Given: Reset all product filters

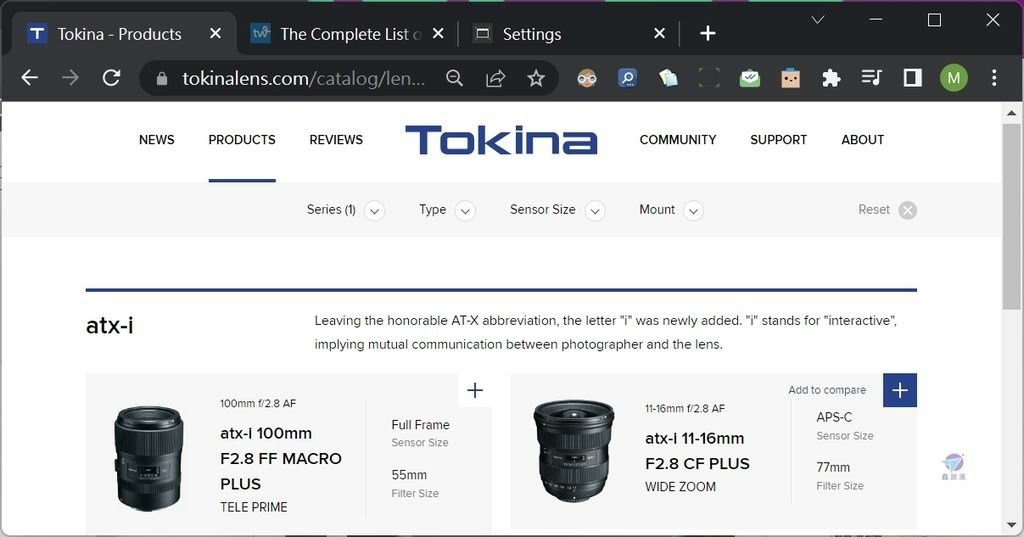Looking at the screenshot, I should pos(887,210).
